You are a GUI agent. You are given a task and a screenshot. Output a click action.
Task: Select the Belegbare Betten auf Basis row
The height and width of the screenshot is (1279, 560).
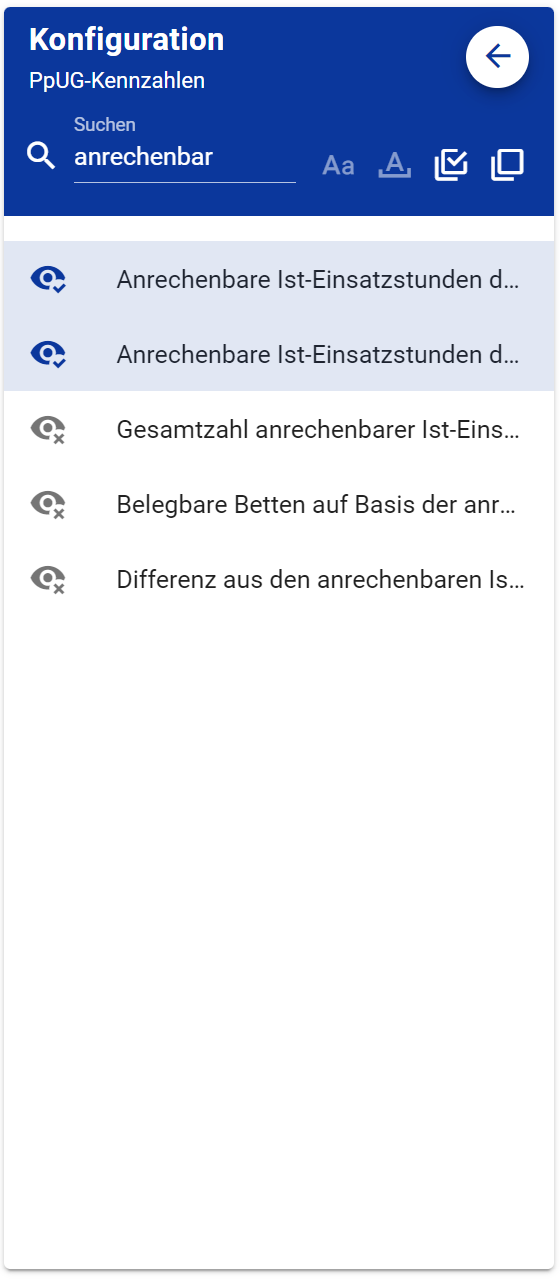279,504
